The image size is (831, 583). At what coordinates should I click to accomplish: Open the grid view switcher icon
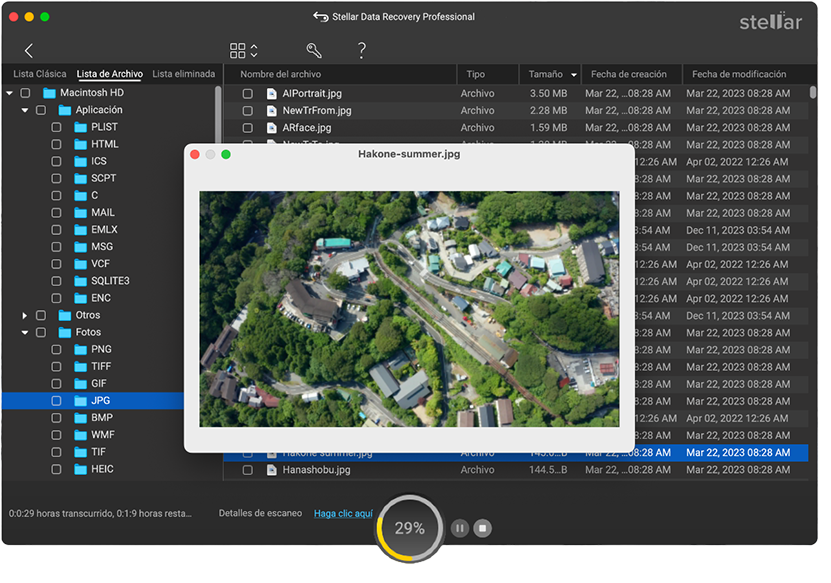click(243, 51)
